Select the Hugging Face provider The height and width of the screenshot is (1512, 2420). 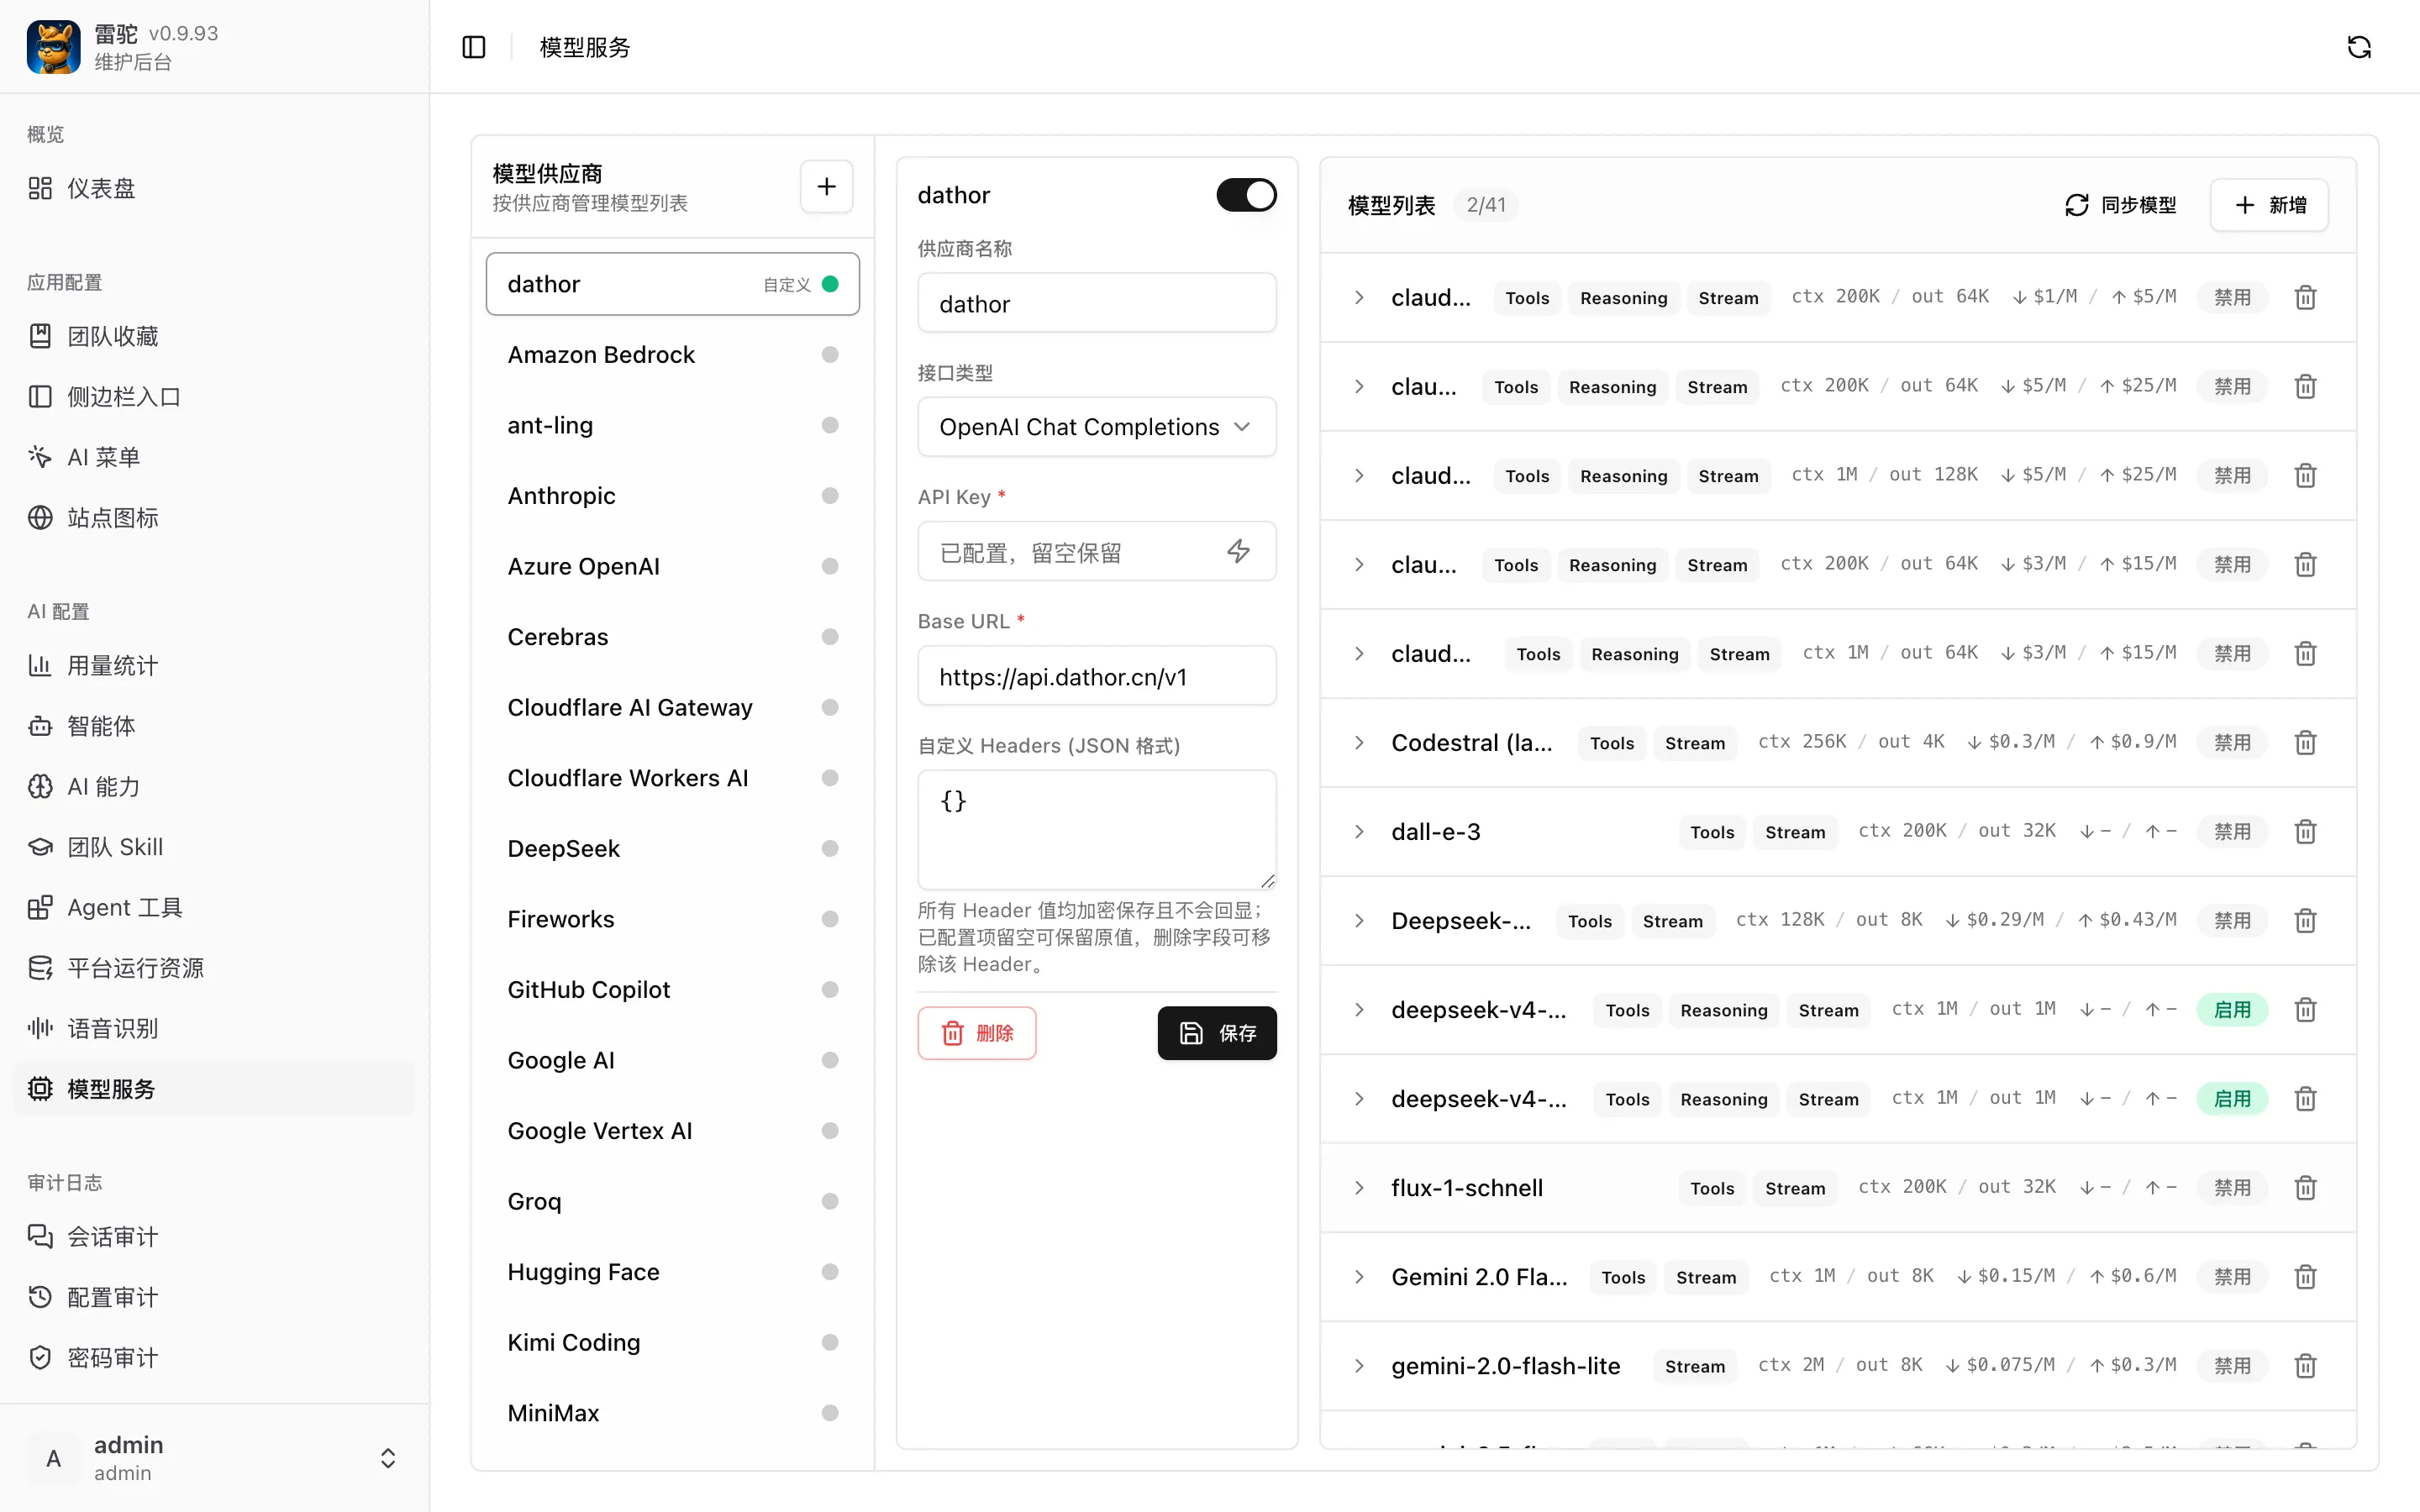coord(672,1272)
